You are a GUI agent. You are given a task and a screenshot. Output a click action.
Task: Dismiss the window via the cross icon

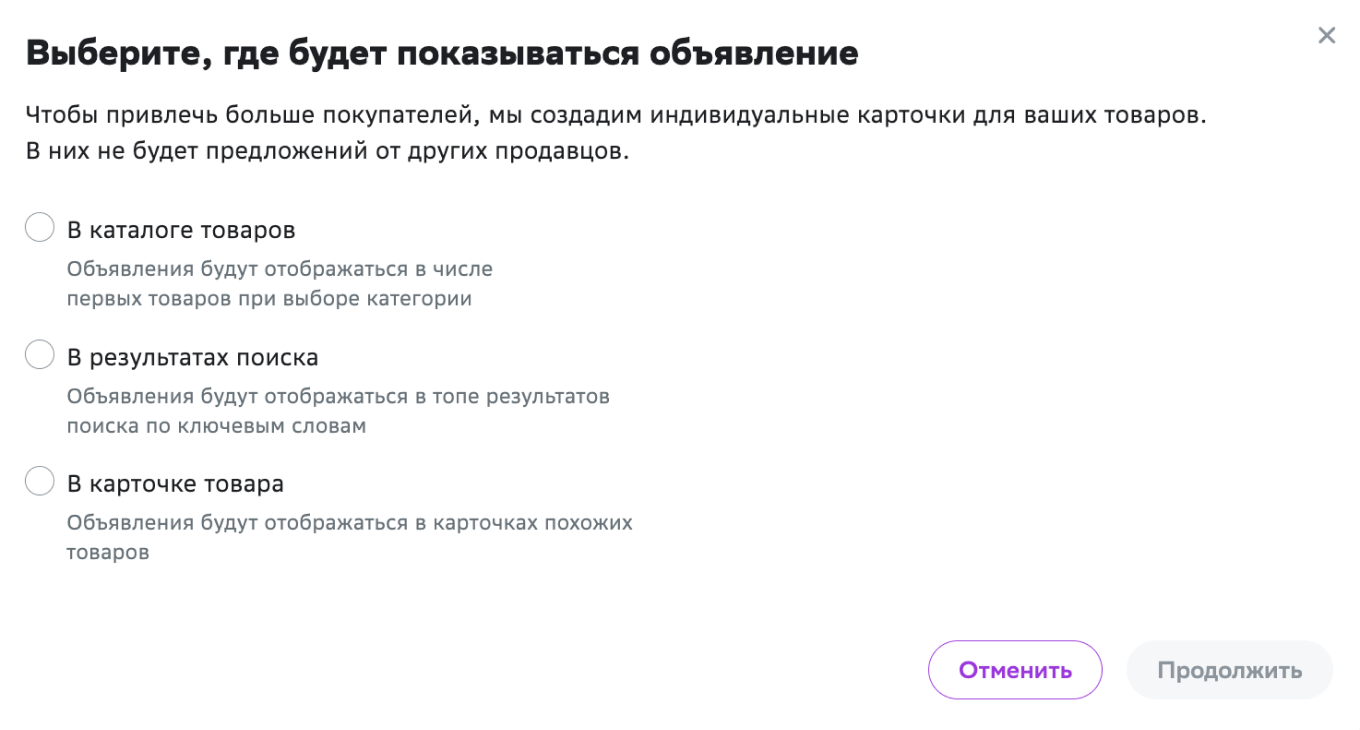pyautogui.click(x=1327, y=35)
